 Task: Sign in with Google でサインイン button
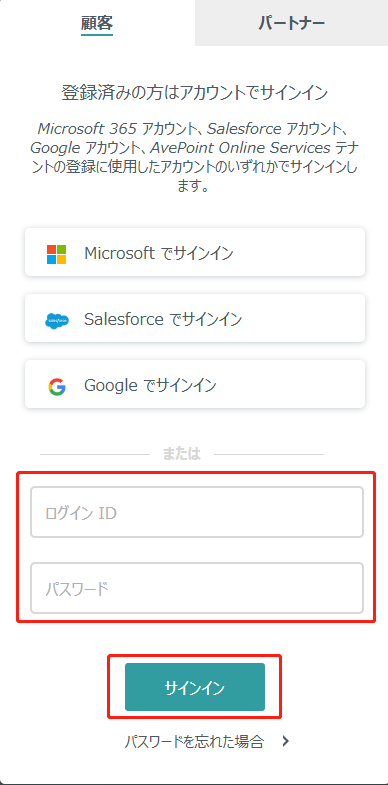pyautogui.click(x=195, y=384)
